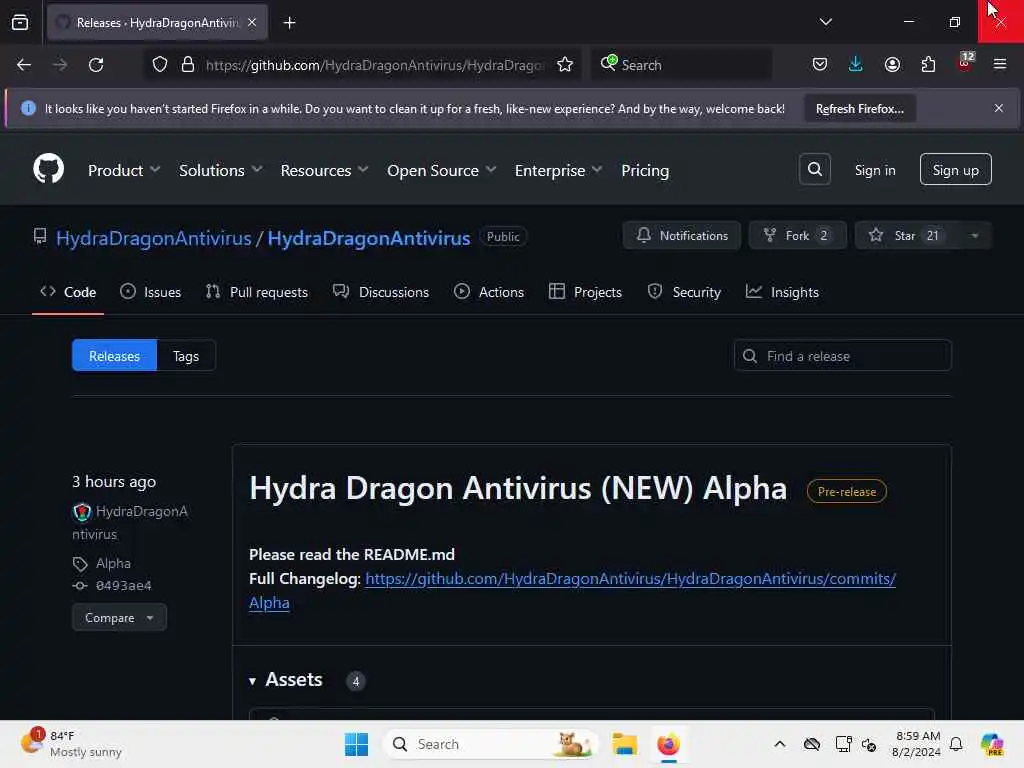Open the weather widget showing 84°F
This screenshot has height=768, width=1024.
[72, 744]
